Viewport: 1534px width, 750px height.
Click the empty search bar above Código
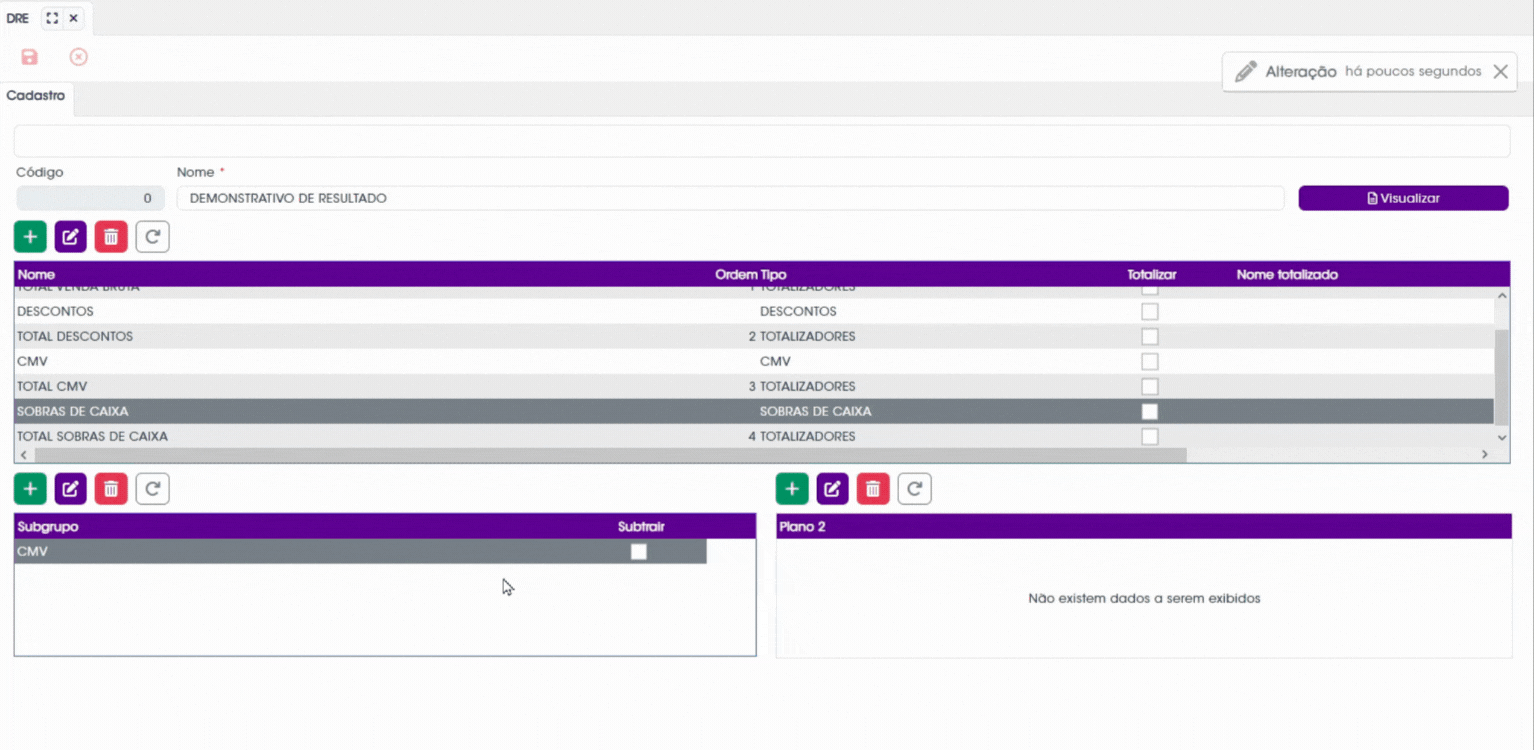click(761, 141)
